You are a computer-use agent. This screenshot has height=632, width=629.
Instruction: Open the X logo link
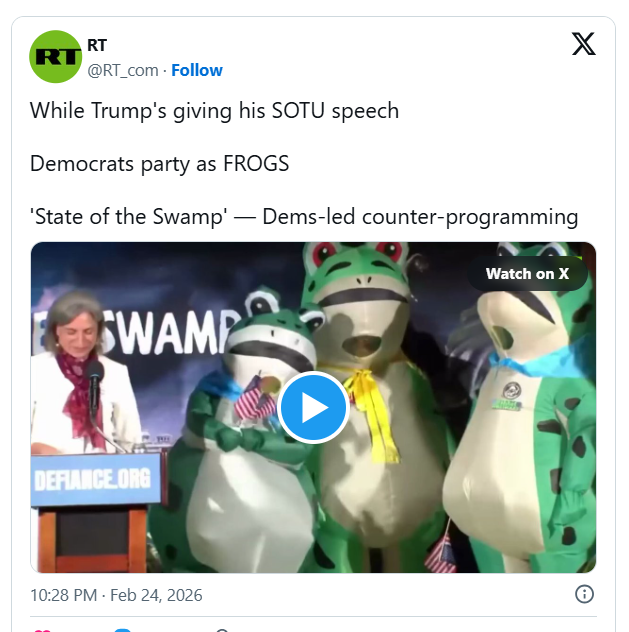pos(583,44)
